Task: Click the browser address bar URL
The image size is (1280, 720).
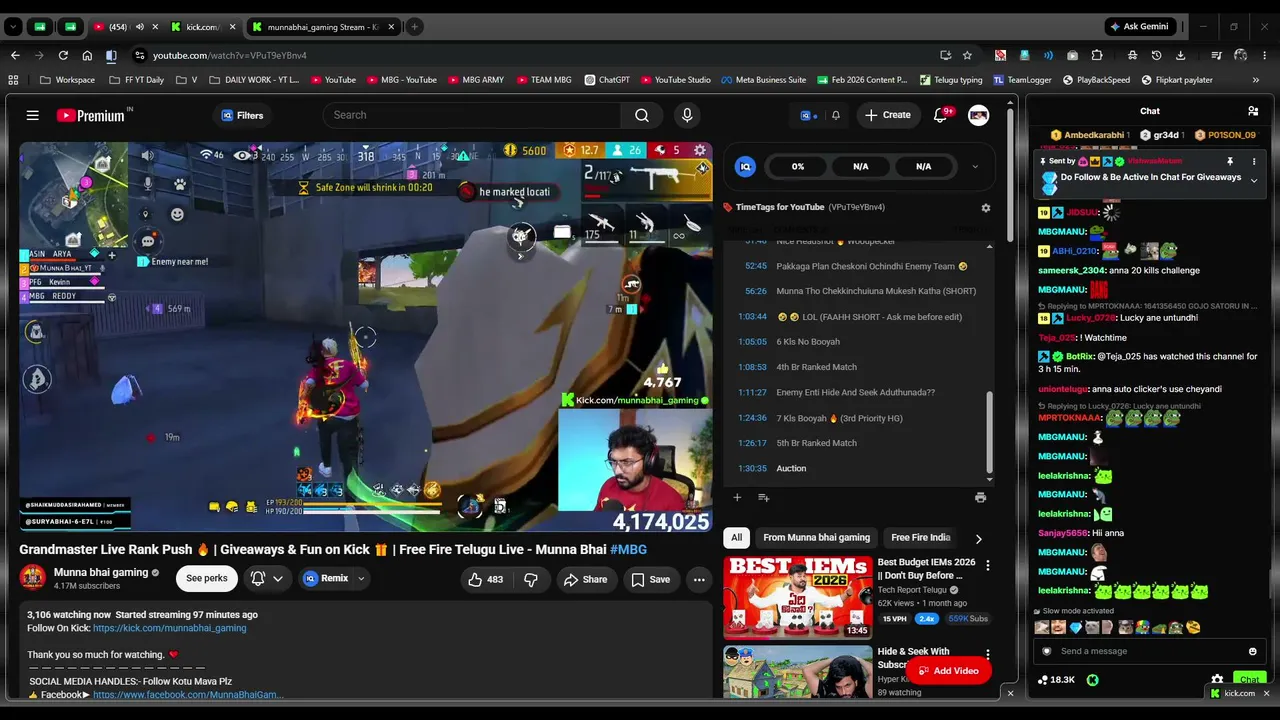Action: [230, 55]
